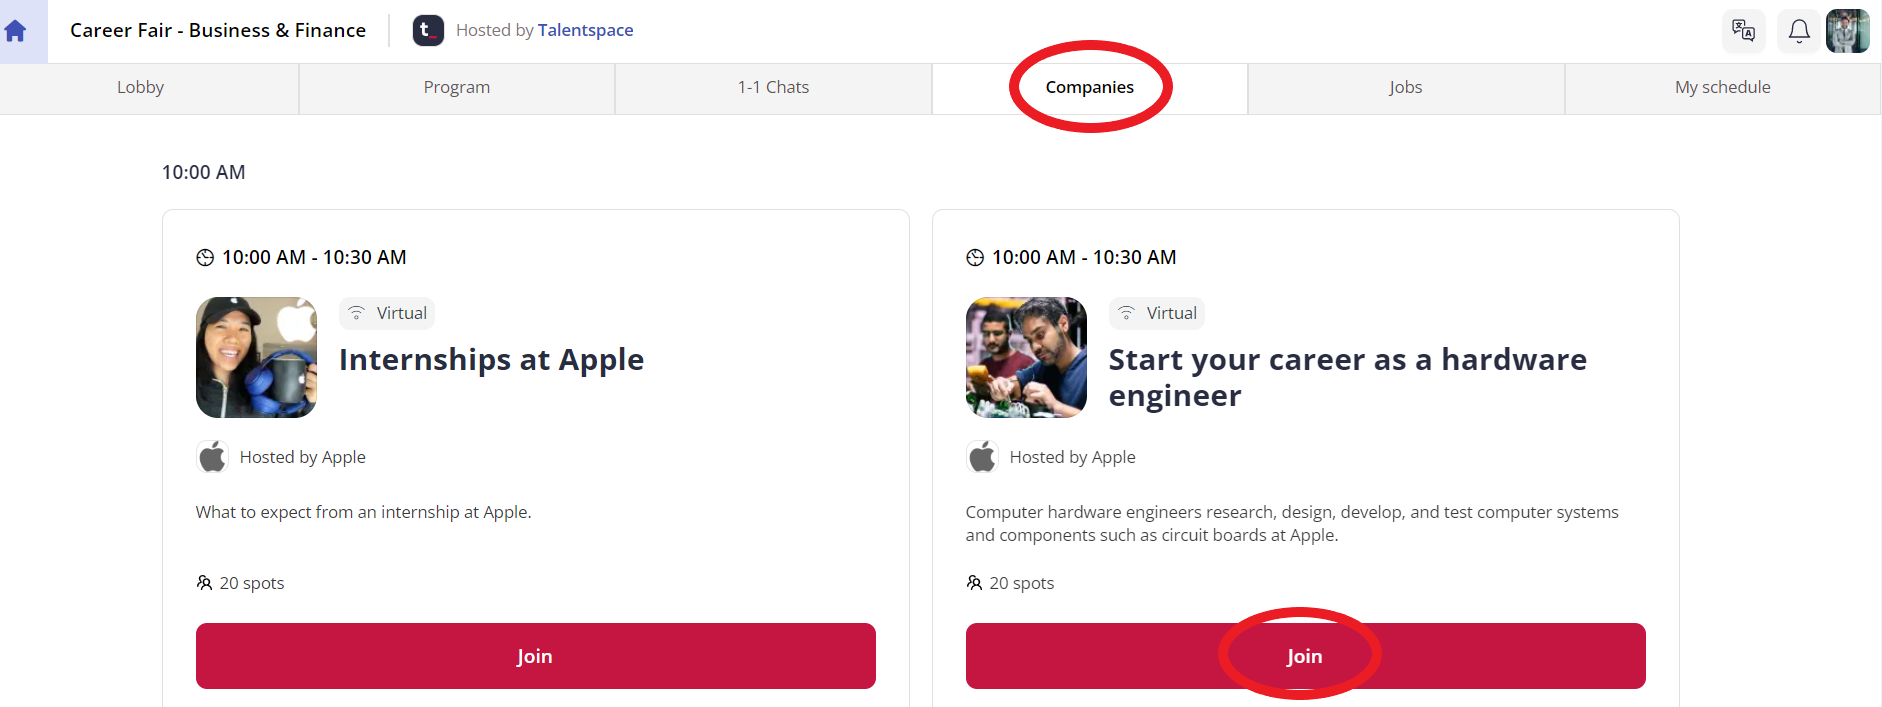
Task: Go to the home icon
Action: pos(15,31)
